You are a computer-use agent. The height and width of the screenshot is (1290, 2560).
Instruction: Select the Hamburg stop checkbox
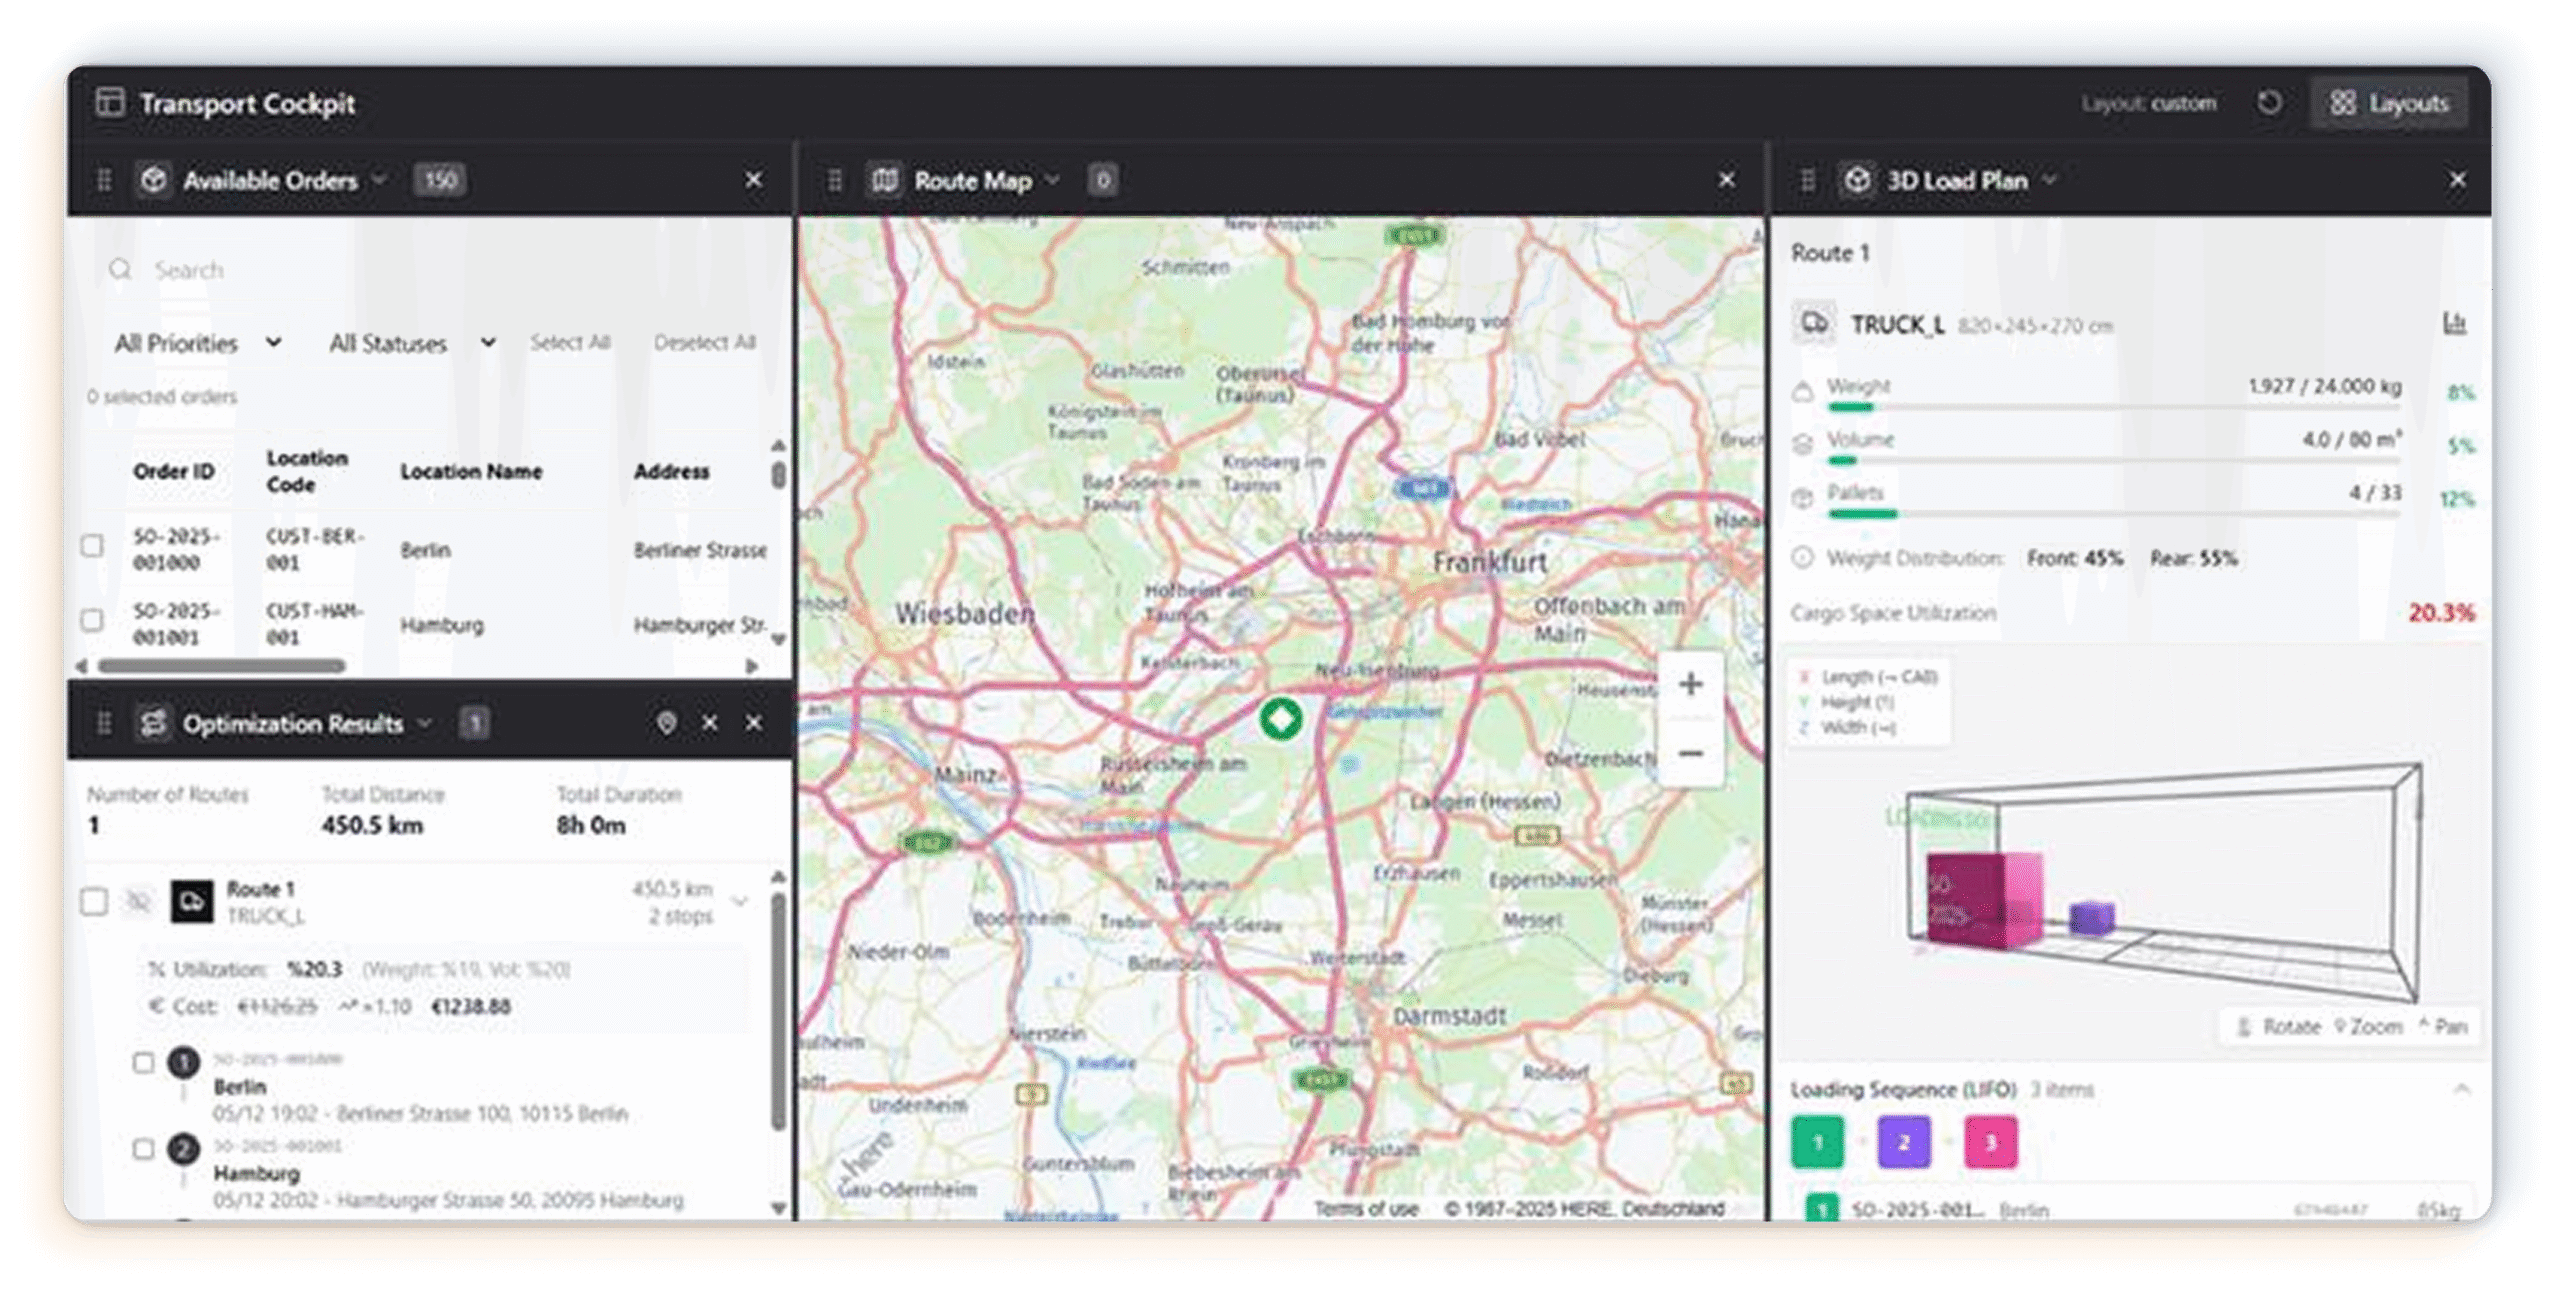[x=143, y=1149]
